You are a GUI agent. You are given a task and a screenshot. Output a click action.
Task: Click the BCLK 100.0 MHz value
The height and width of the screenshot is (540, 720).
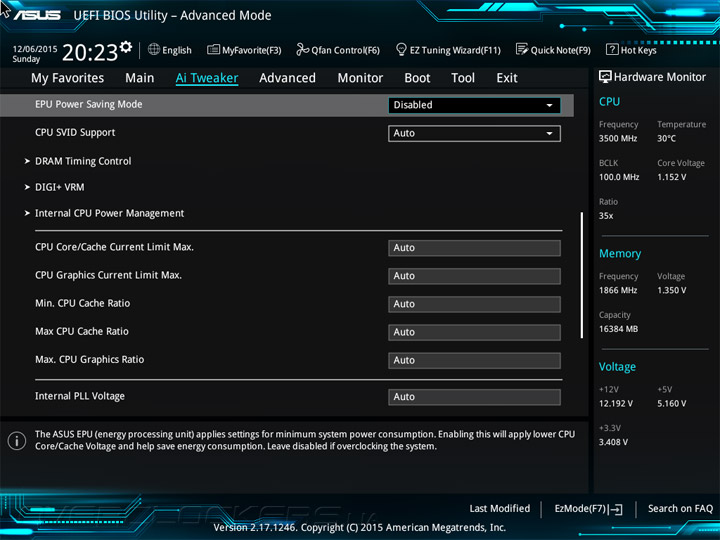click(619, 177)
